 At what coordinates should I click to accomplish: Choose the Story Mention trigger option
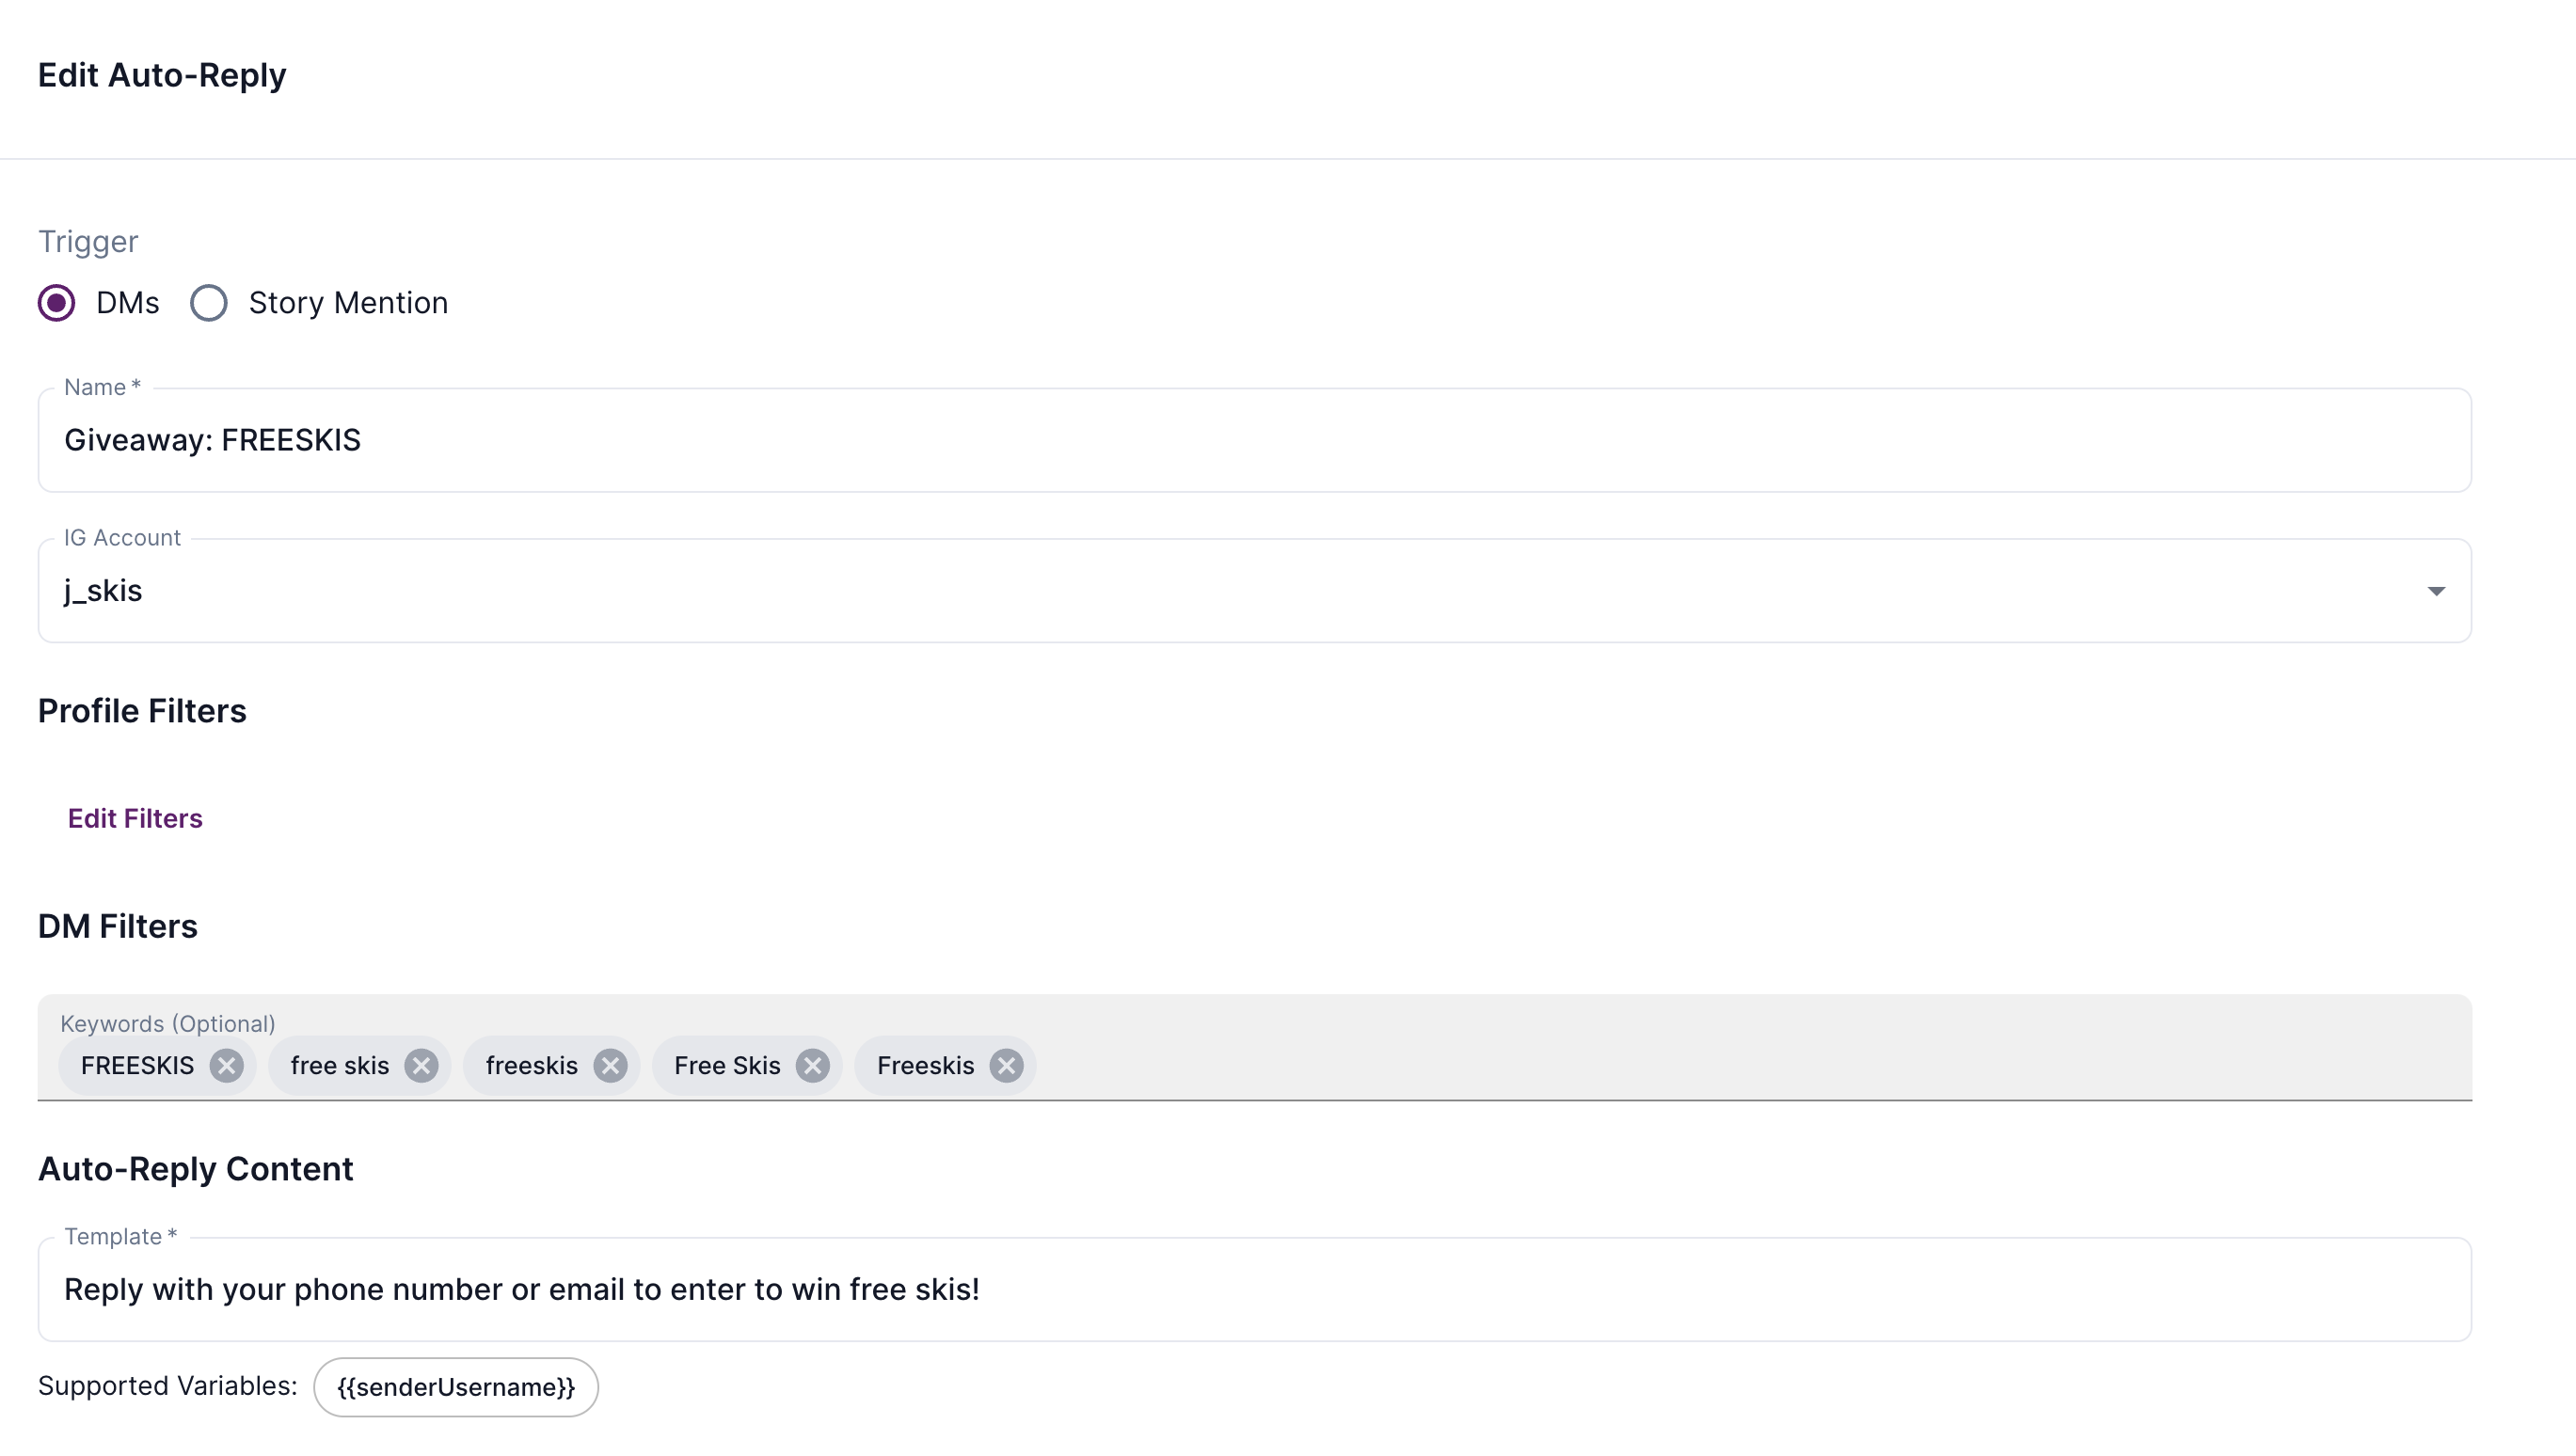208,303
